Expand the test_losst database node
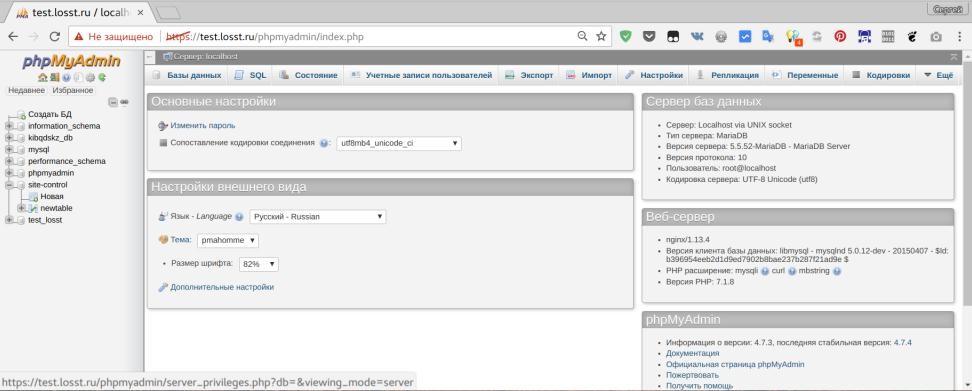This screenshot has height=391, width=972. click(9, 220)
